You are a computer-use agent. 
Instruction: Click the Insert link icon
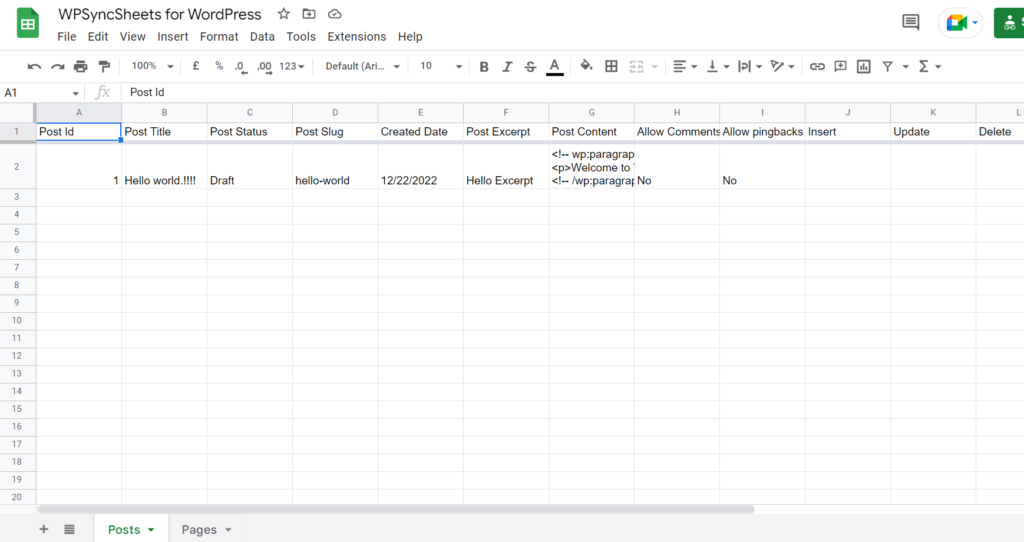[817, 66]
